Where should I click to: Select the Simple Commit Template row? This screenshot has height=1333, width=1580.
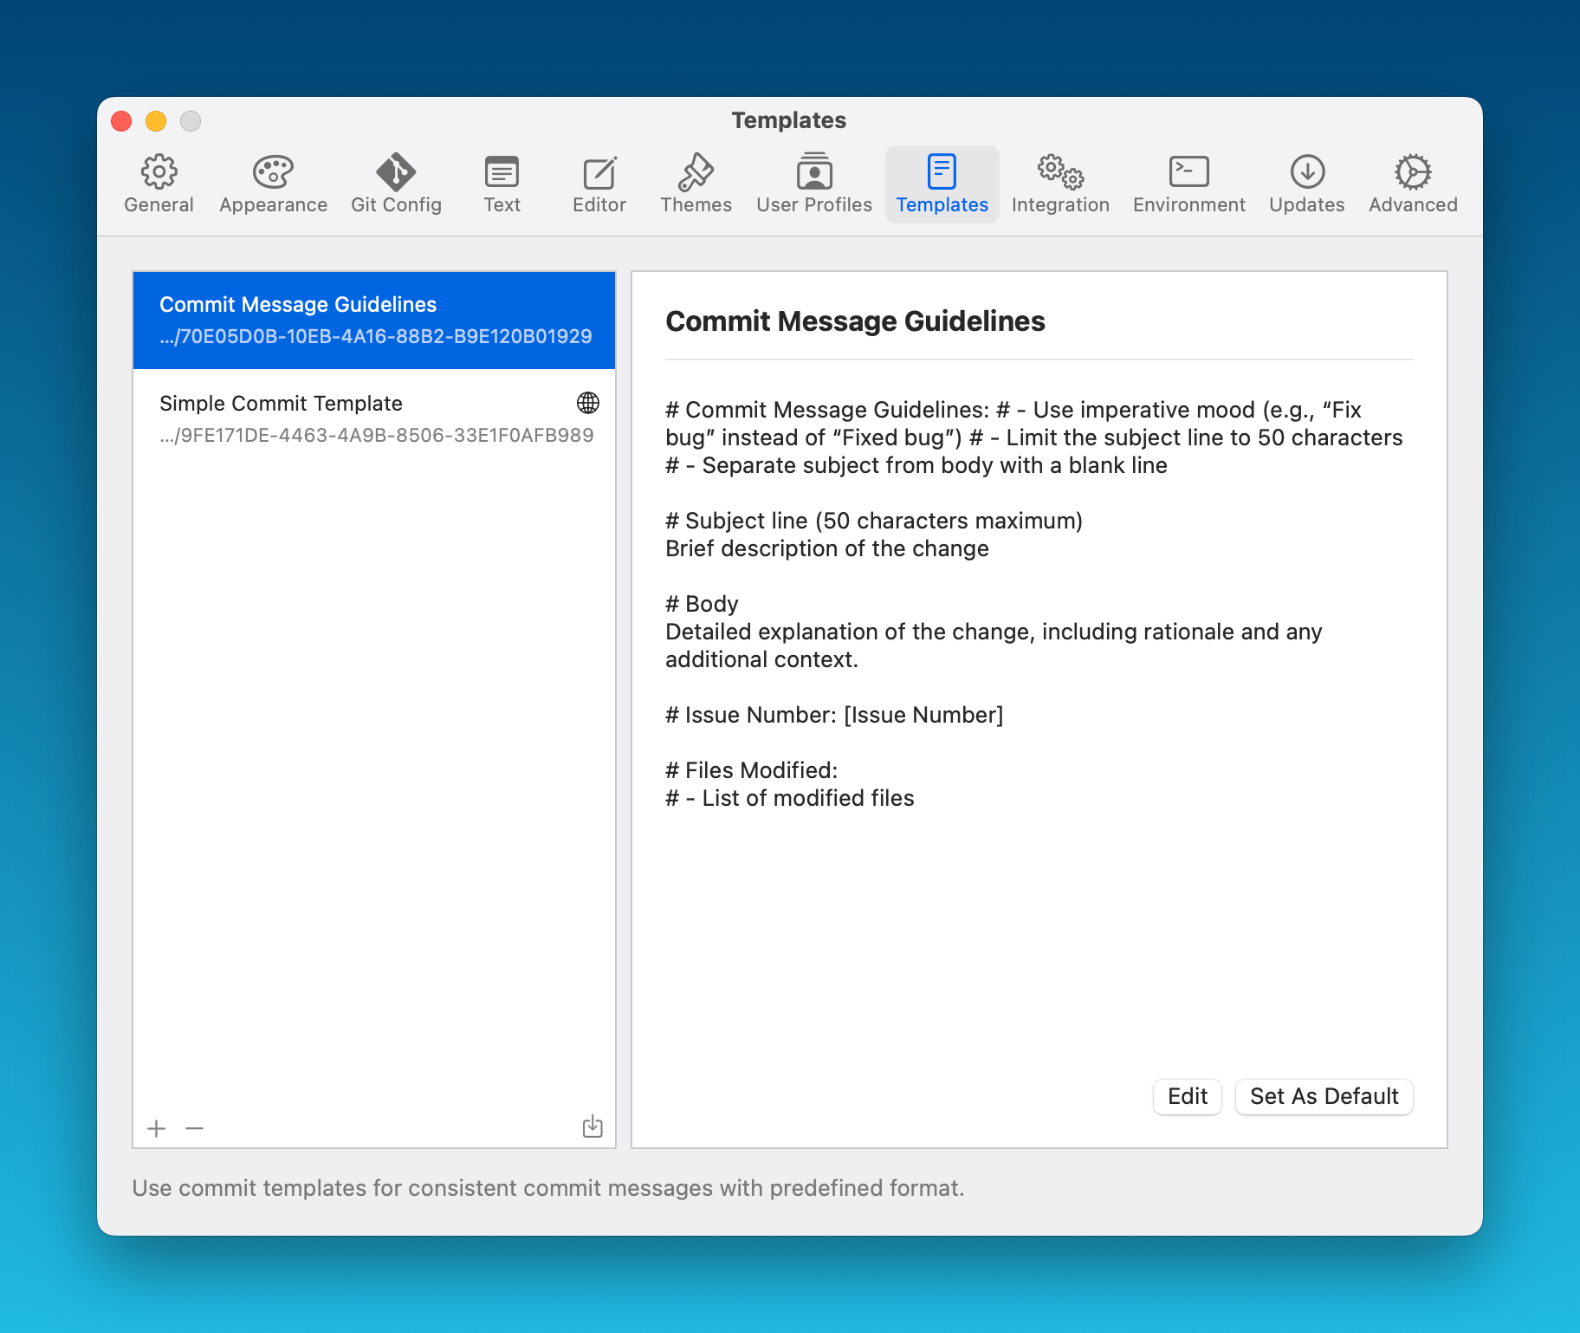click(x=360, y=419)
